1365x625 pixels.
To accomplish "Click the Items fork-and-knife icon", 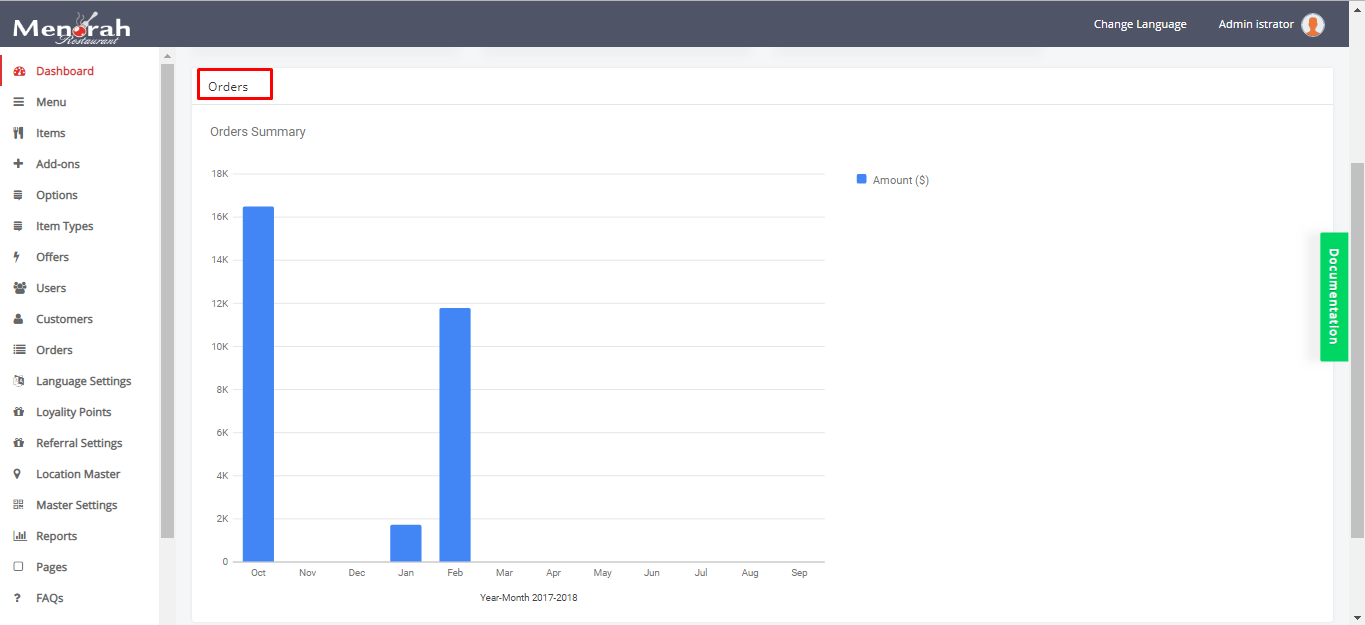I will [x=18, y=133].
